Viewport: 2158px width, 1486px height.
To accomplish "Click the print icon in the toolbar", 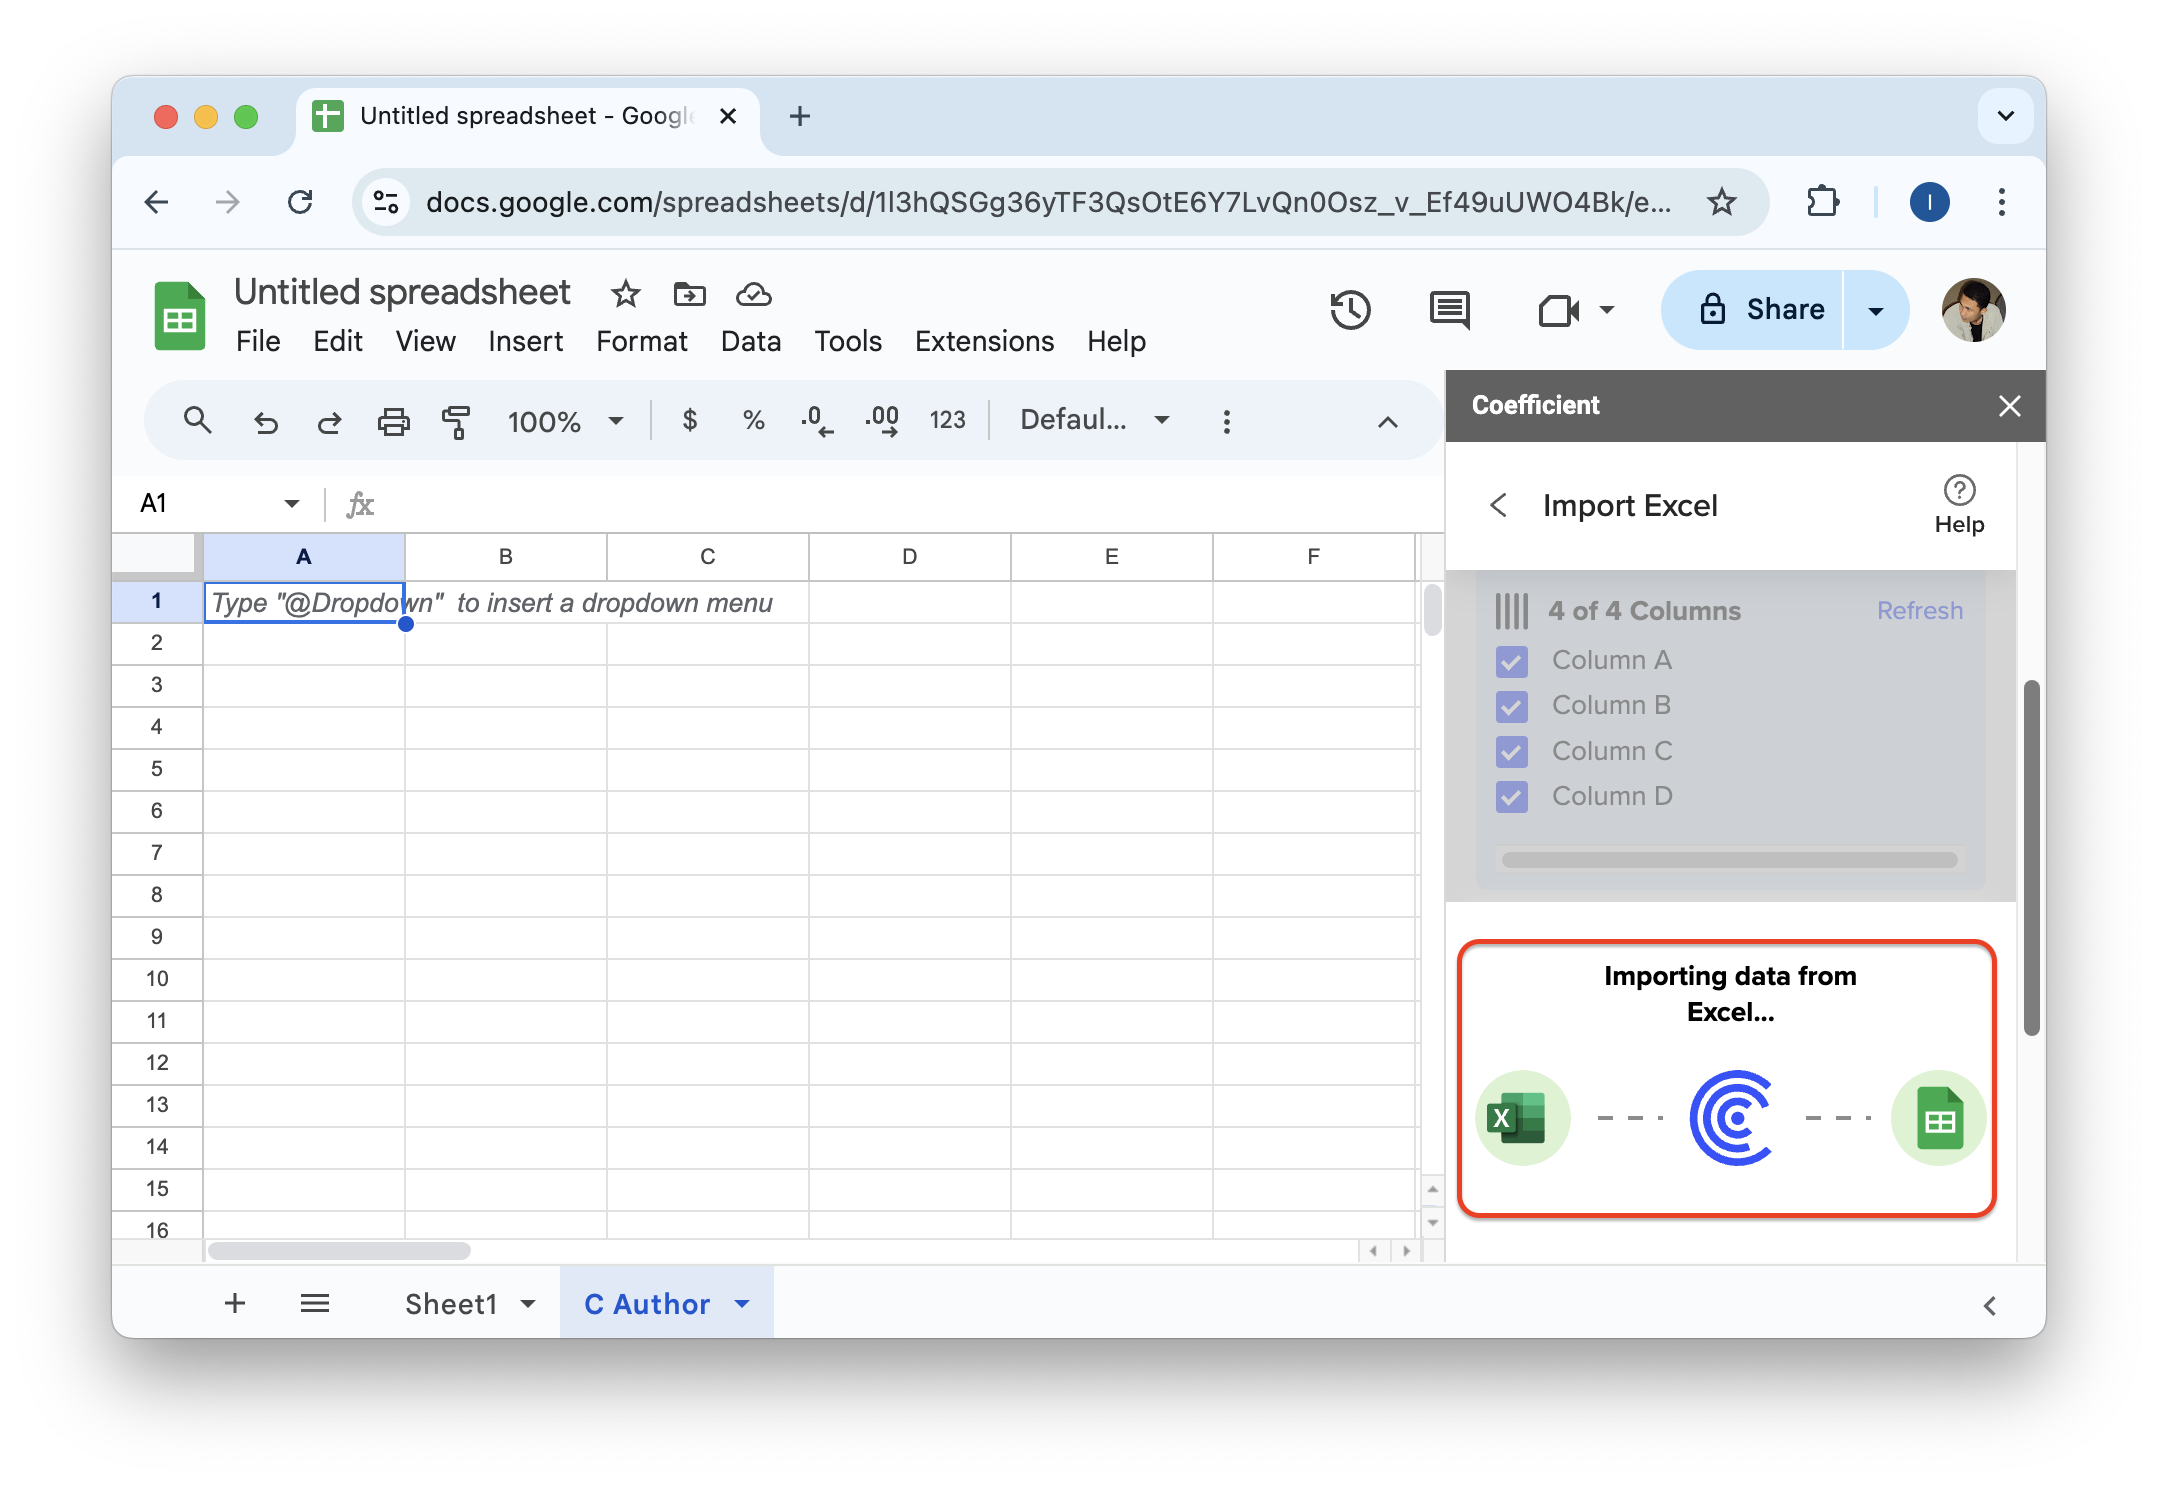I will tap(393, 421).
